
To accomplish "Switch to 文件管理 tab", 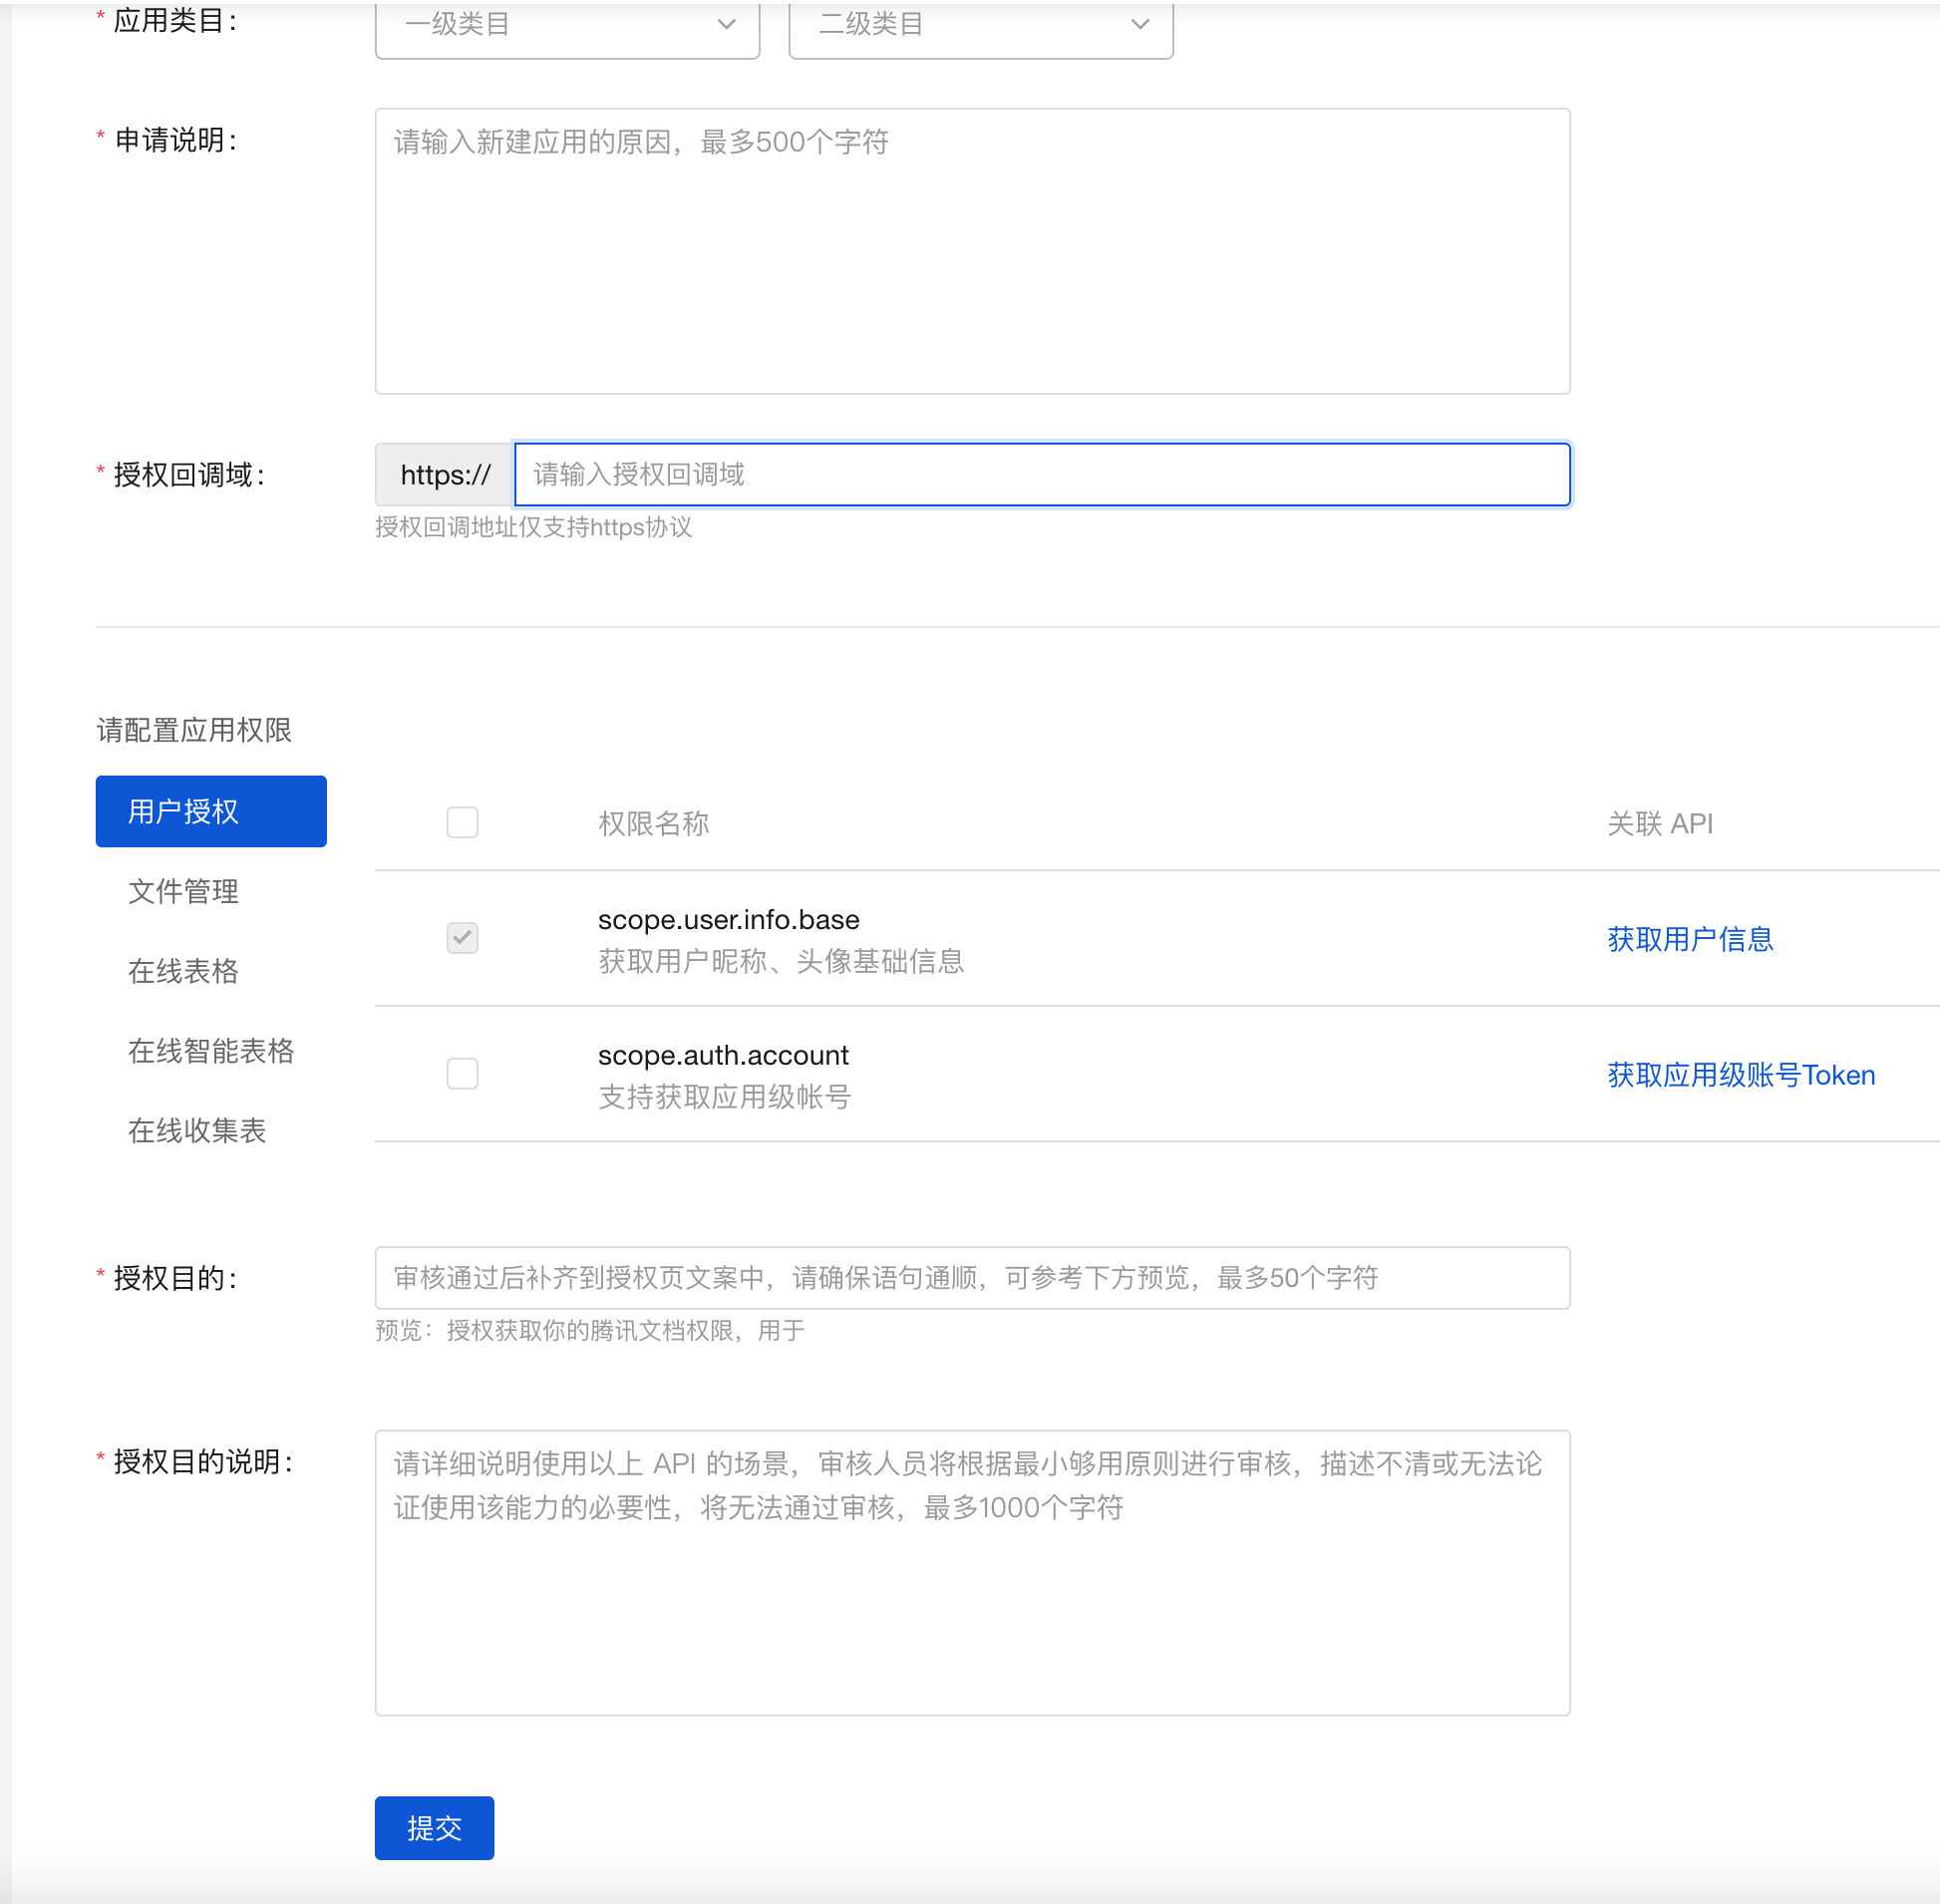I will [183, 891].
